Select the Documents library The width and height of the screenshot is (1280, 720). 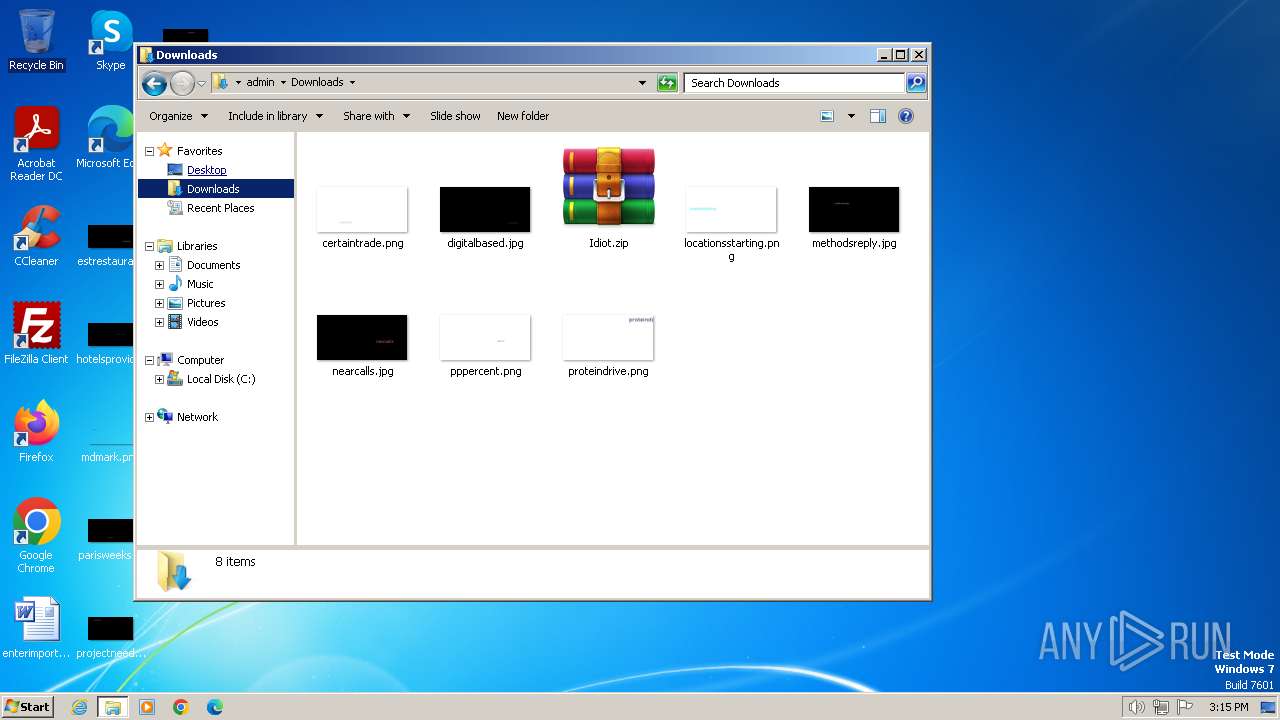coord(213,265)
